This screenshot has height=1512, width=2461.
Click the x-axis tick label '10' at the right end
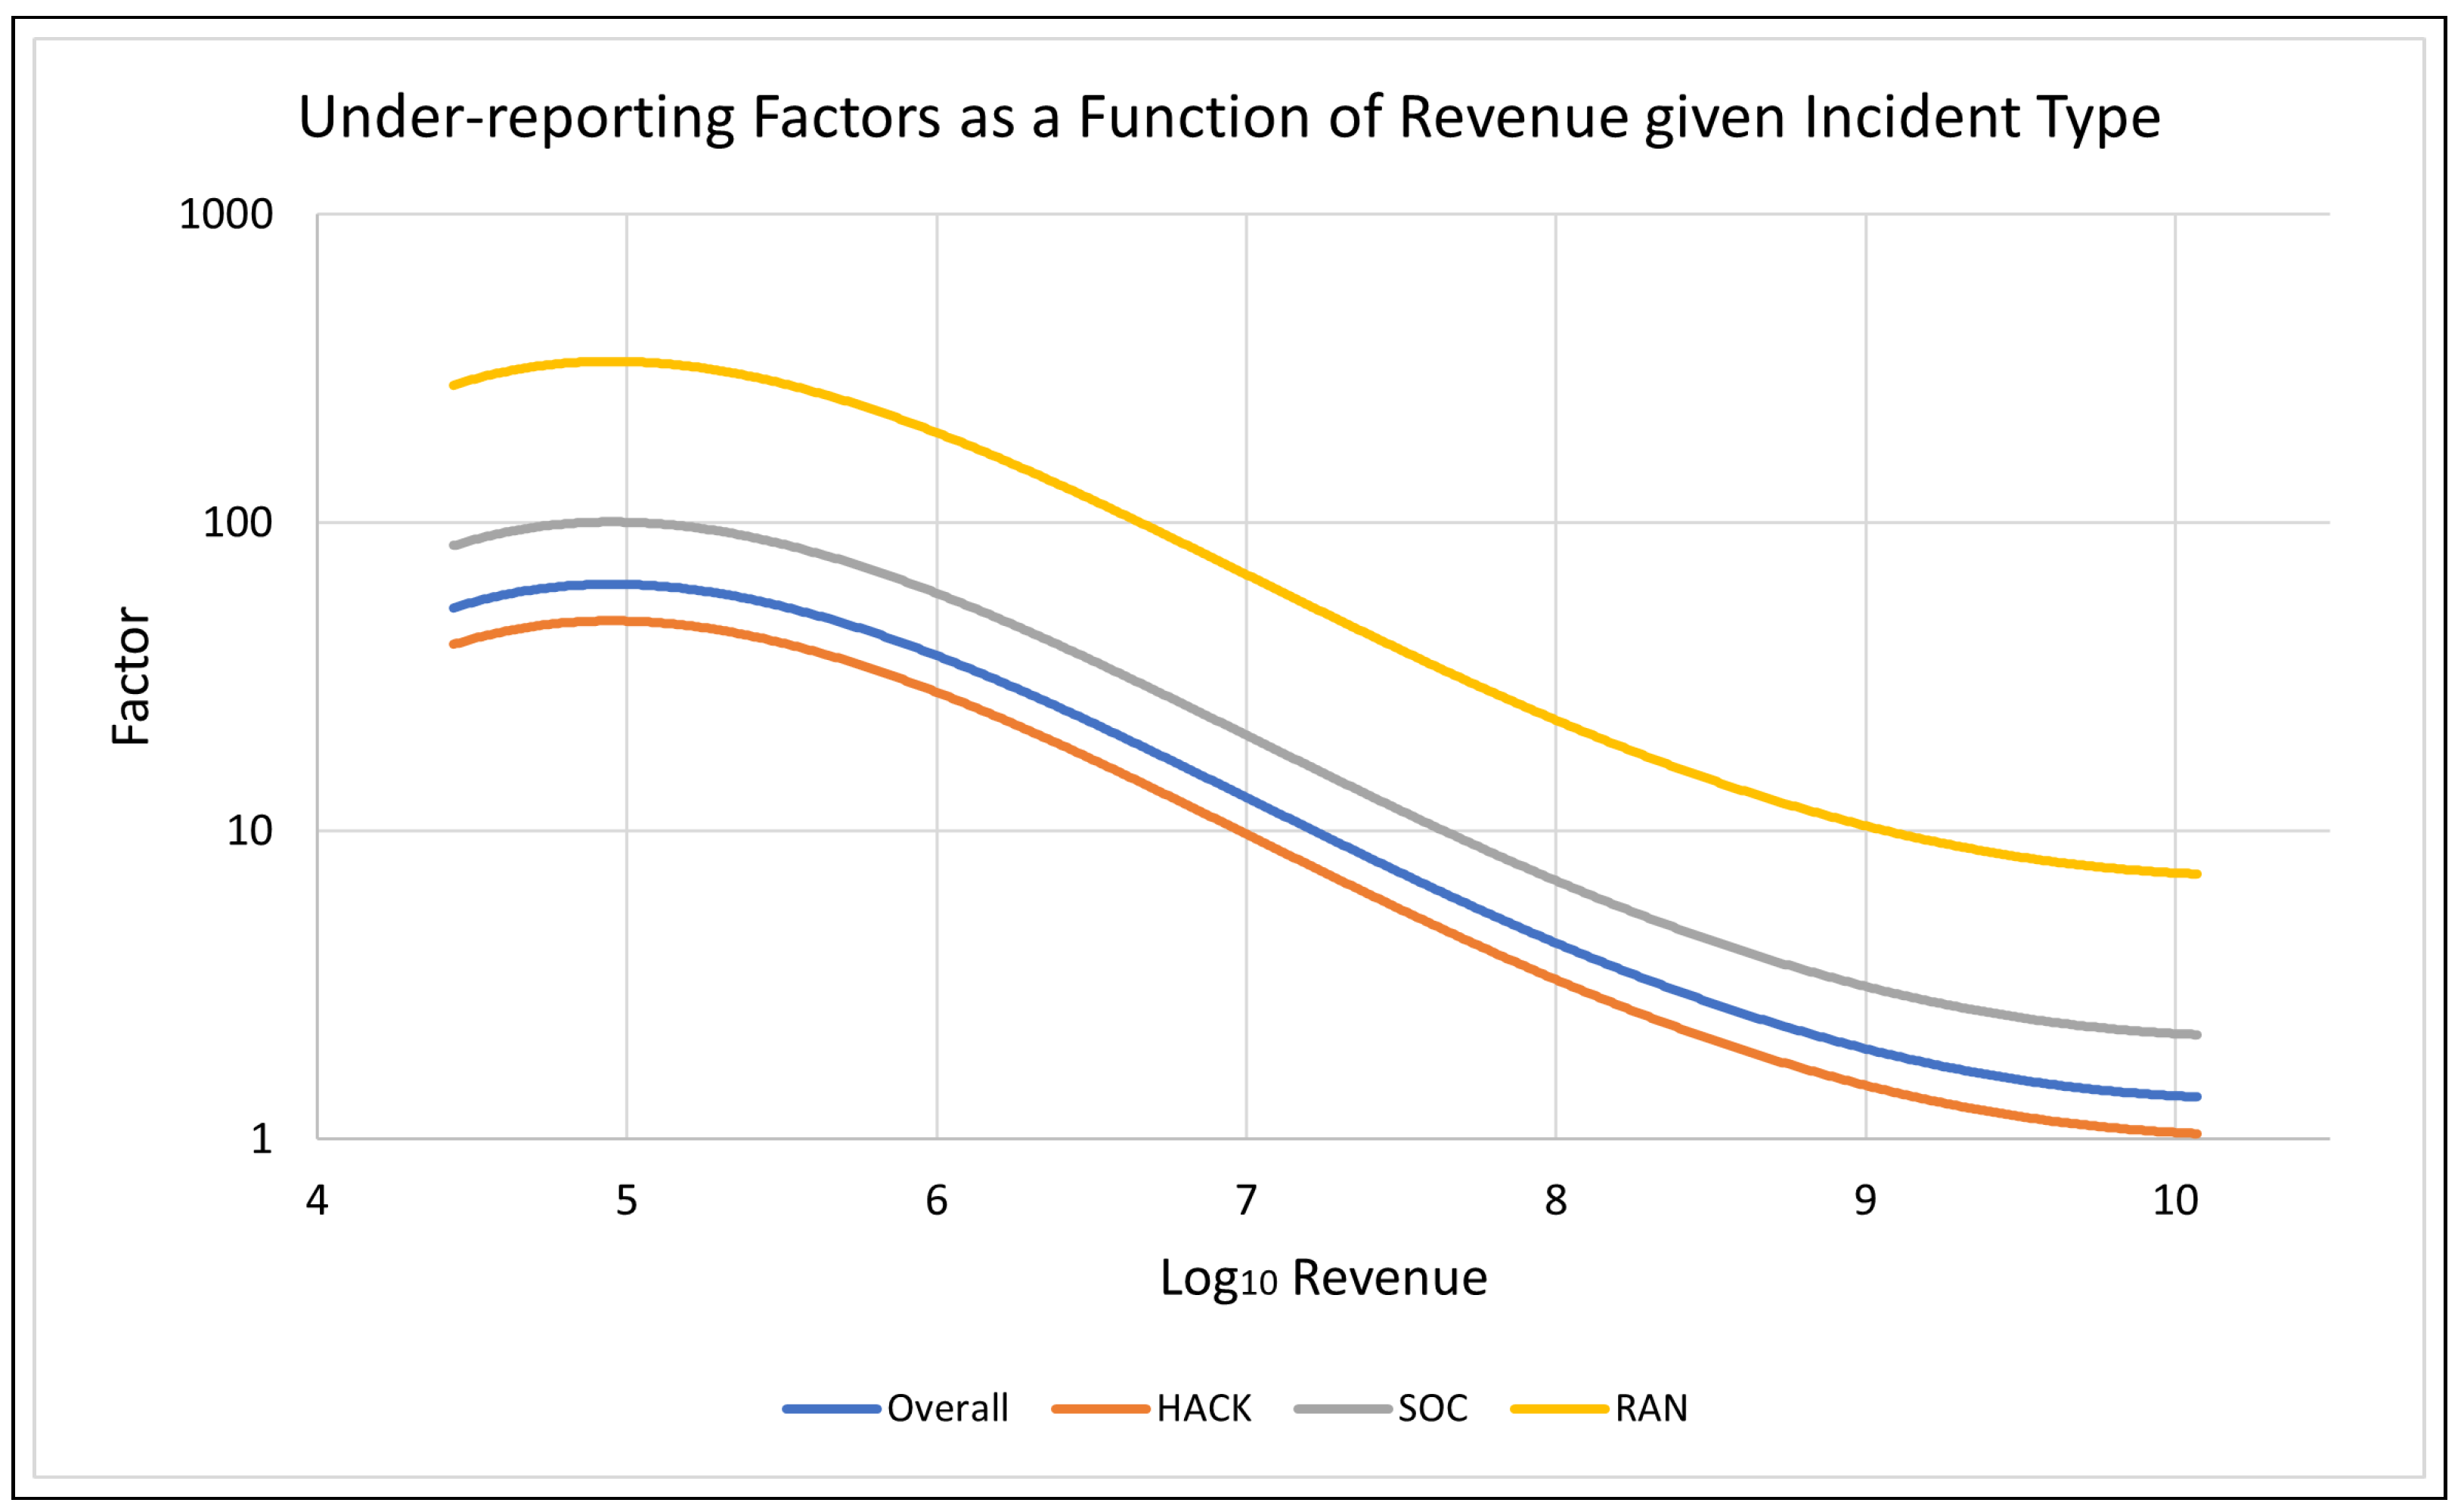tap(2175, 1201)
